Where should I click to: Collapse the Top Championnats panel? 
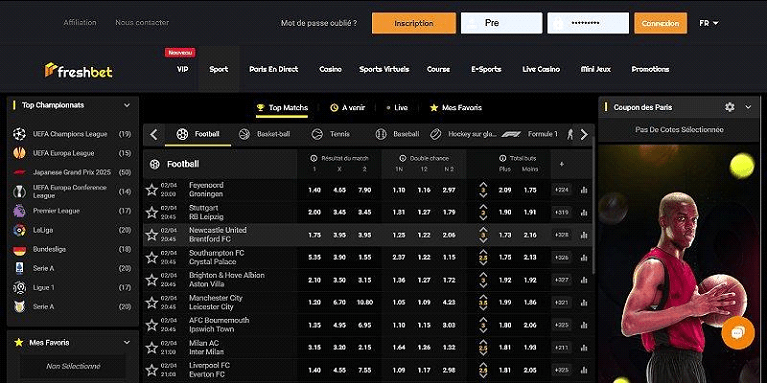point(127,105)
